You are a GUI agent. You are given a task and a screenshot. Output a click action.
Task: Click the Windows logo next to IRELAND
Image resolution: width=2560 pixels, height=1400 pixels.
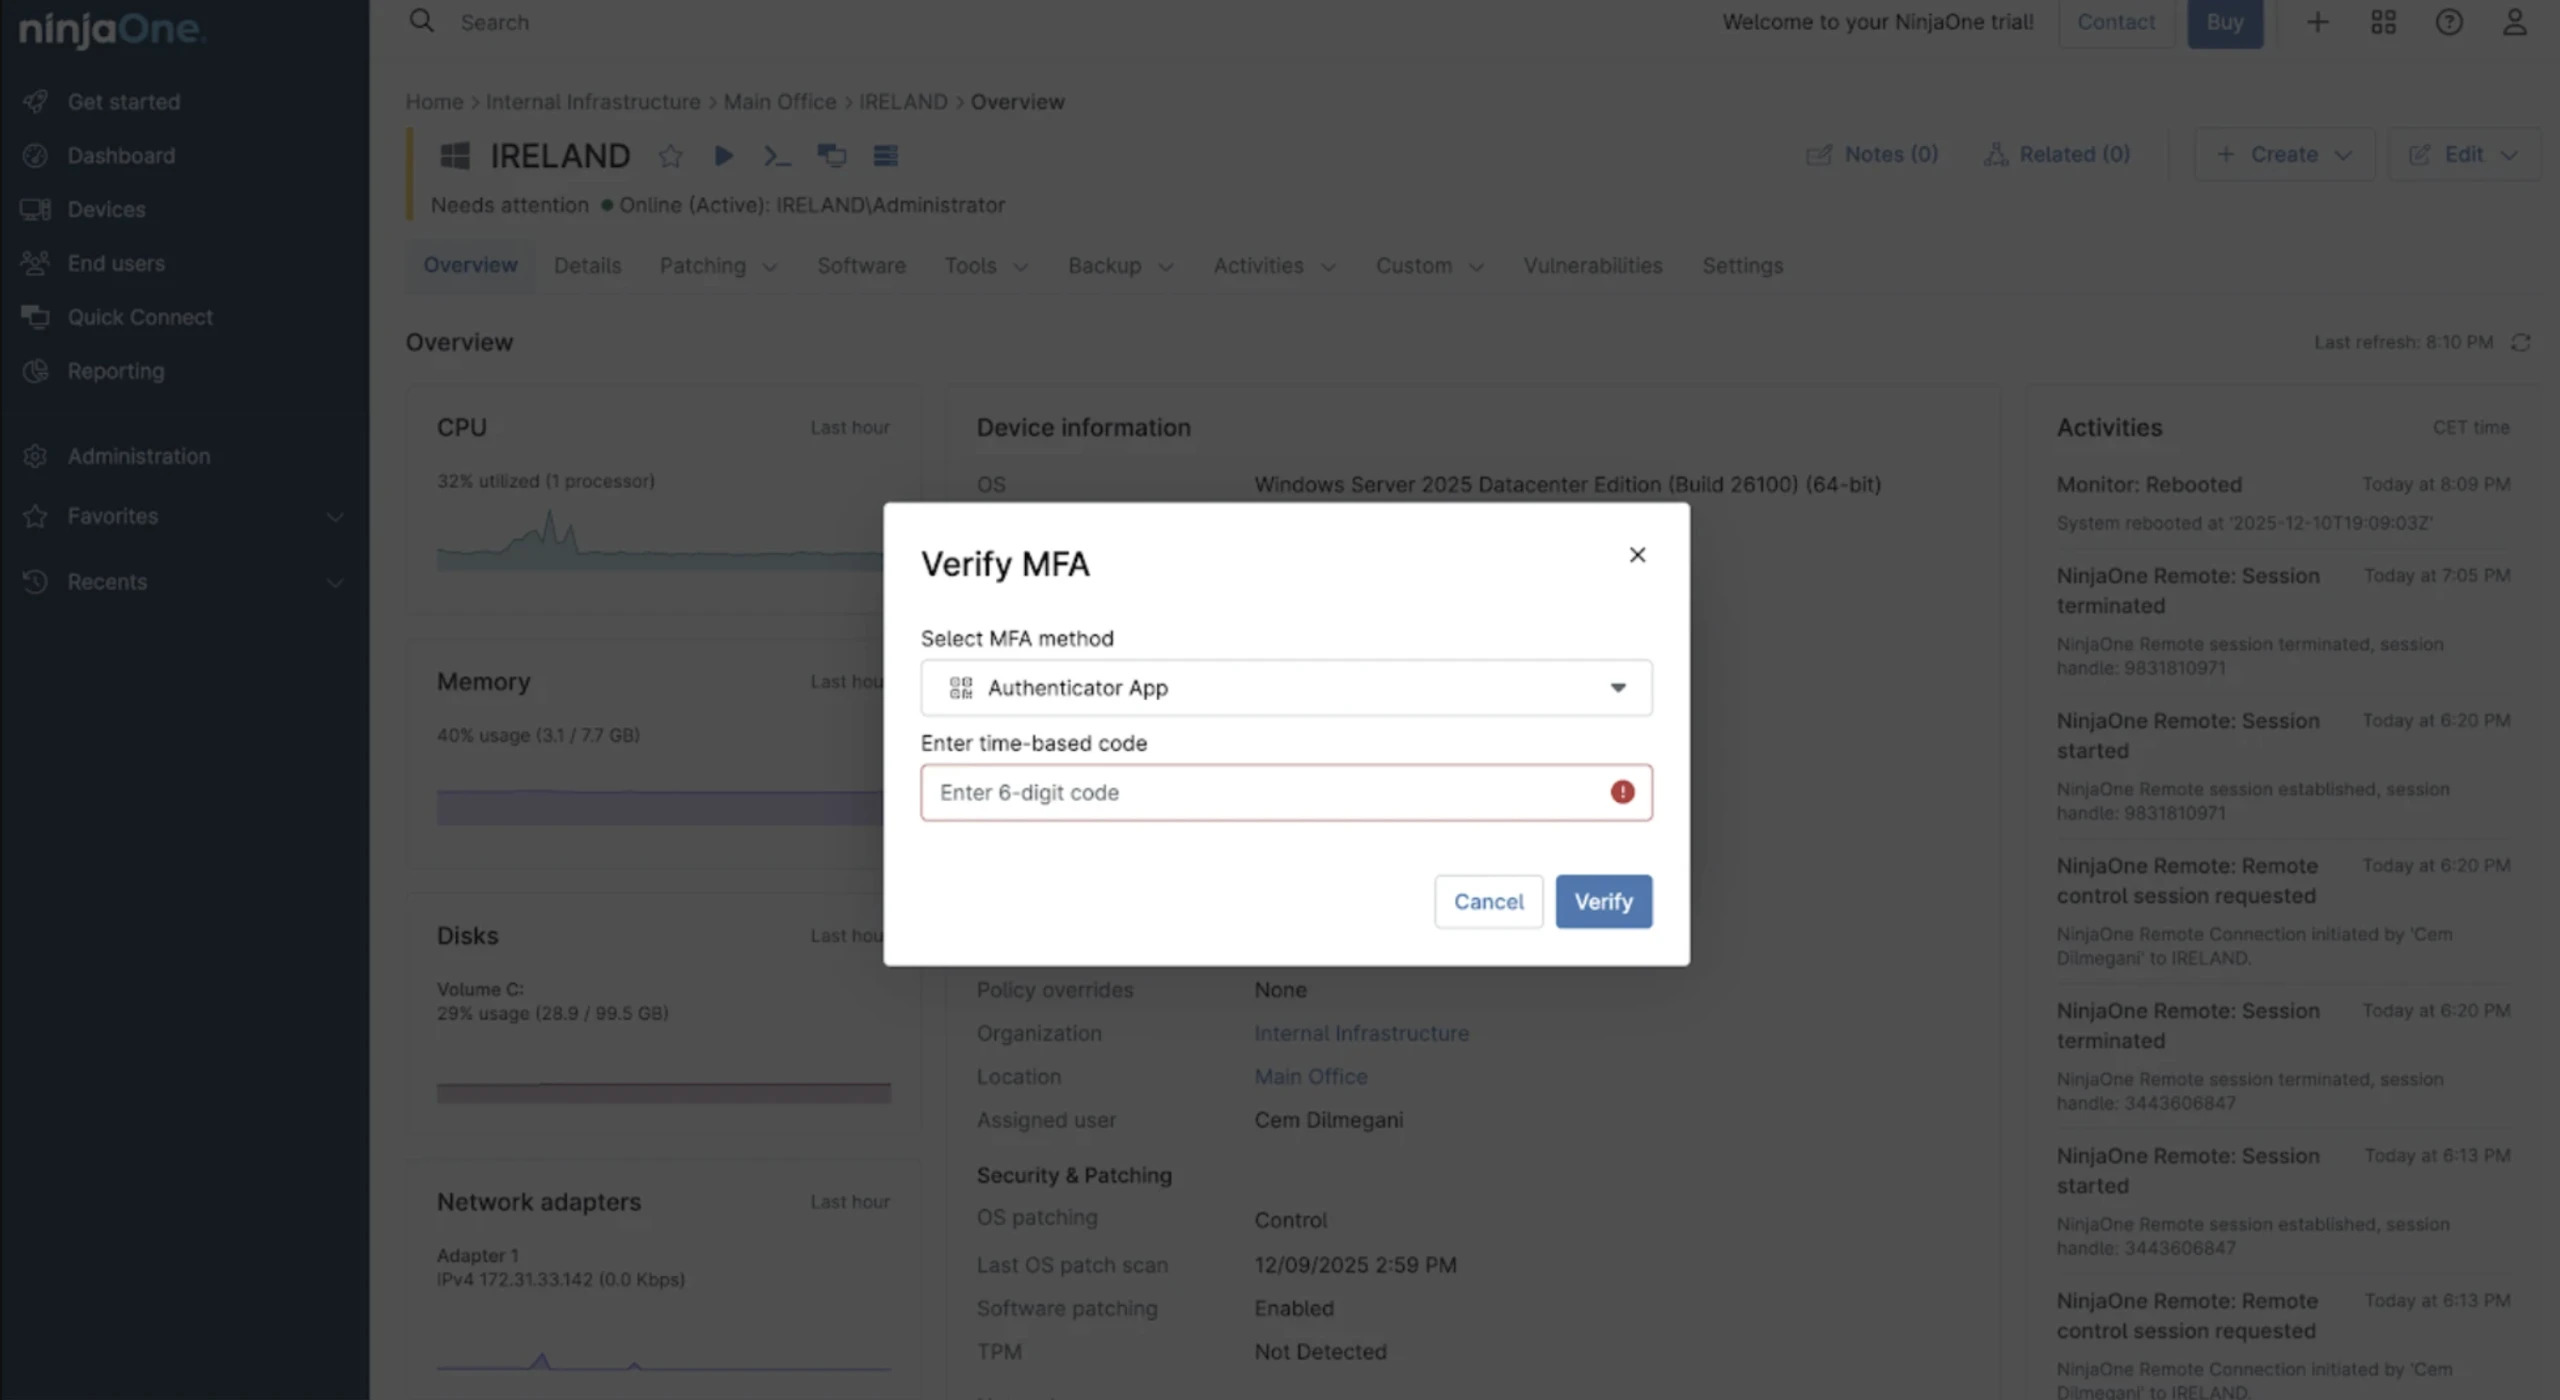point(455,155)
